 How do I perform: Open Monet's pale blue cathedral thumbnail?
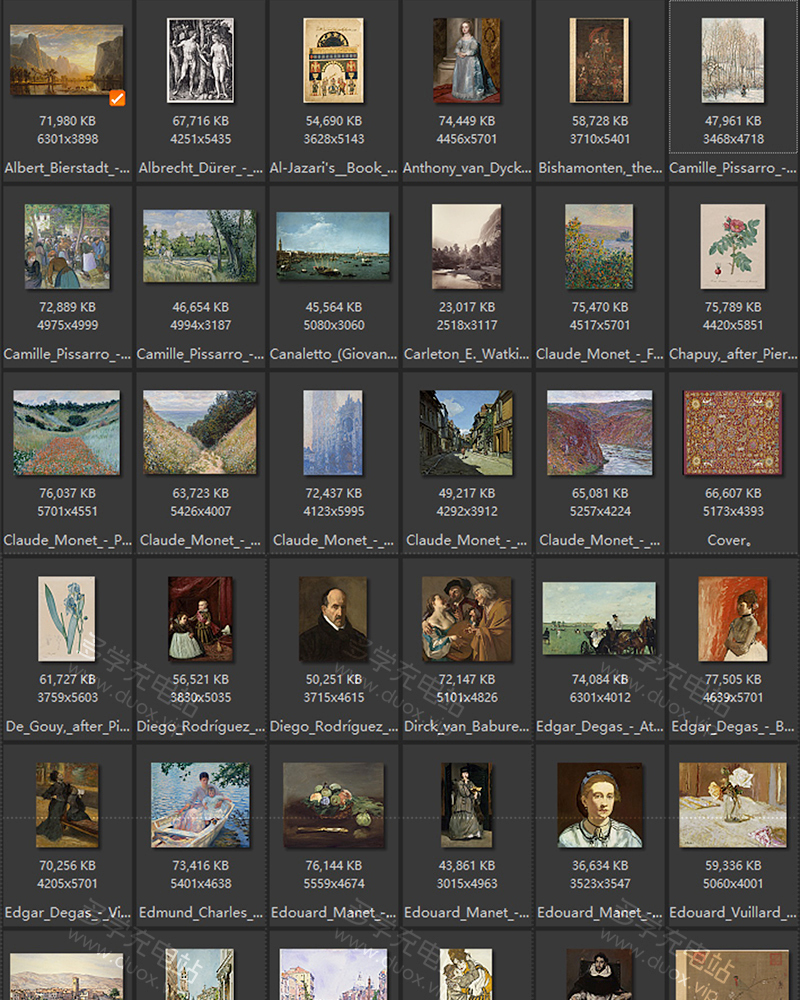(333, 432)
